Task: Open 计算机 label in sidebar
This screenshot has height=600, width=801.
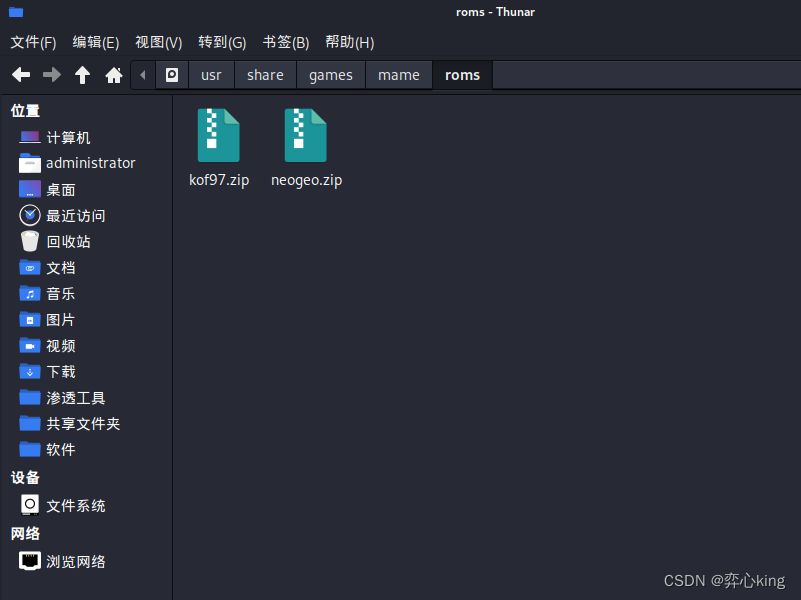Action: pyautogui.click(x=68, y=138)
